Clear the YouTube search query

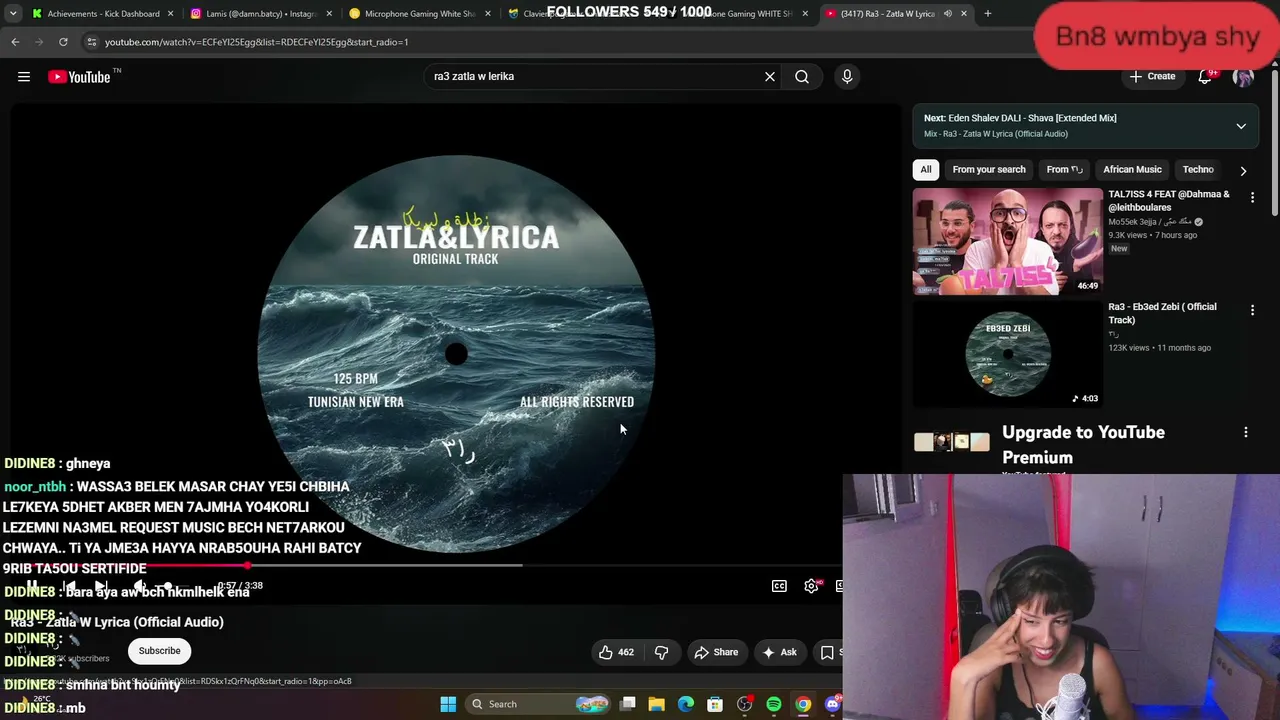click(x=770, y=77)
